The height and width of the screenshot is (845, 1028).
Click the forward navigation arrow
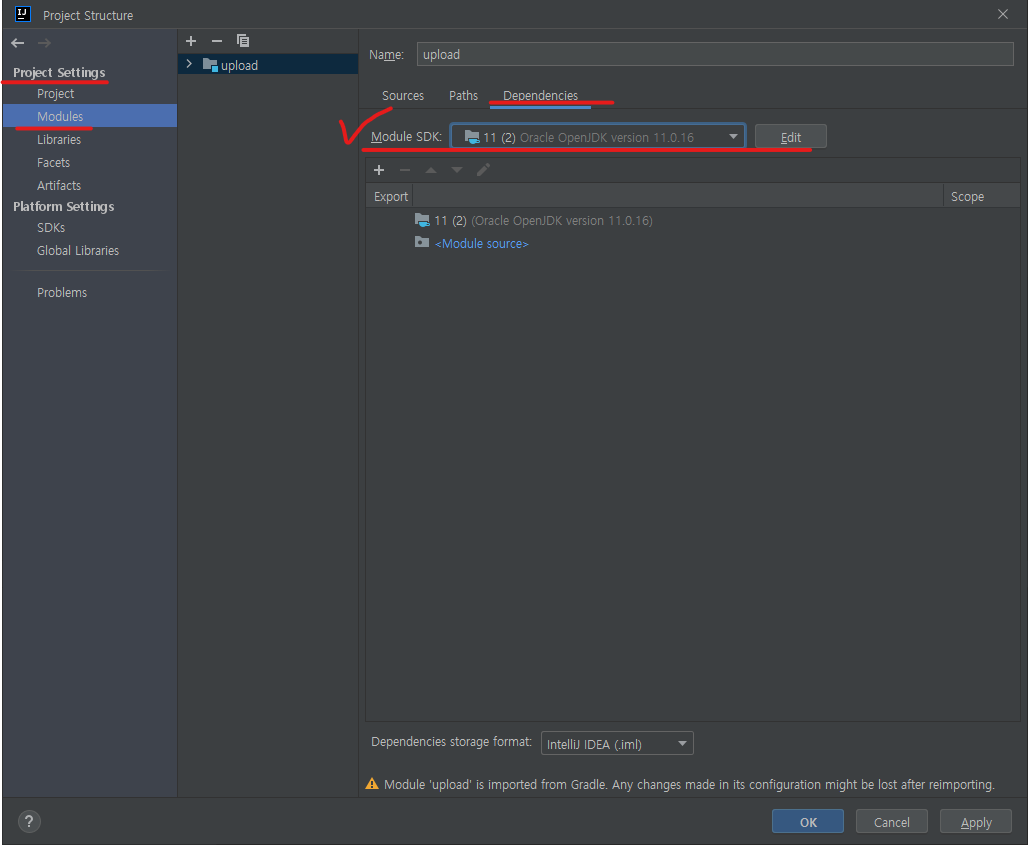pos(44,43)
